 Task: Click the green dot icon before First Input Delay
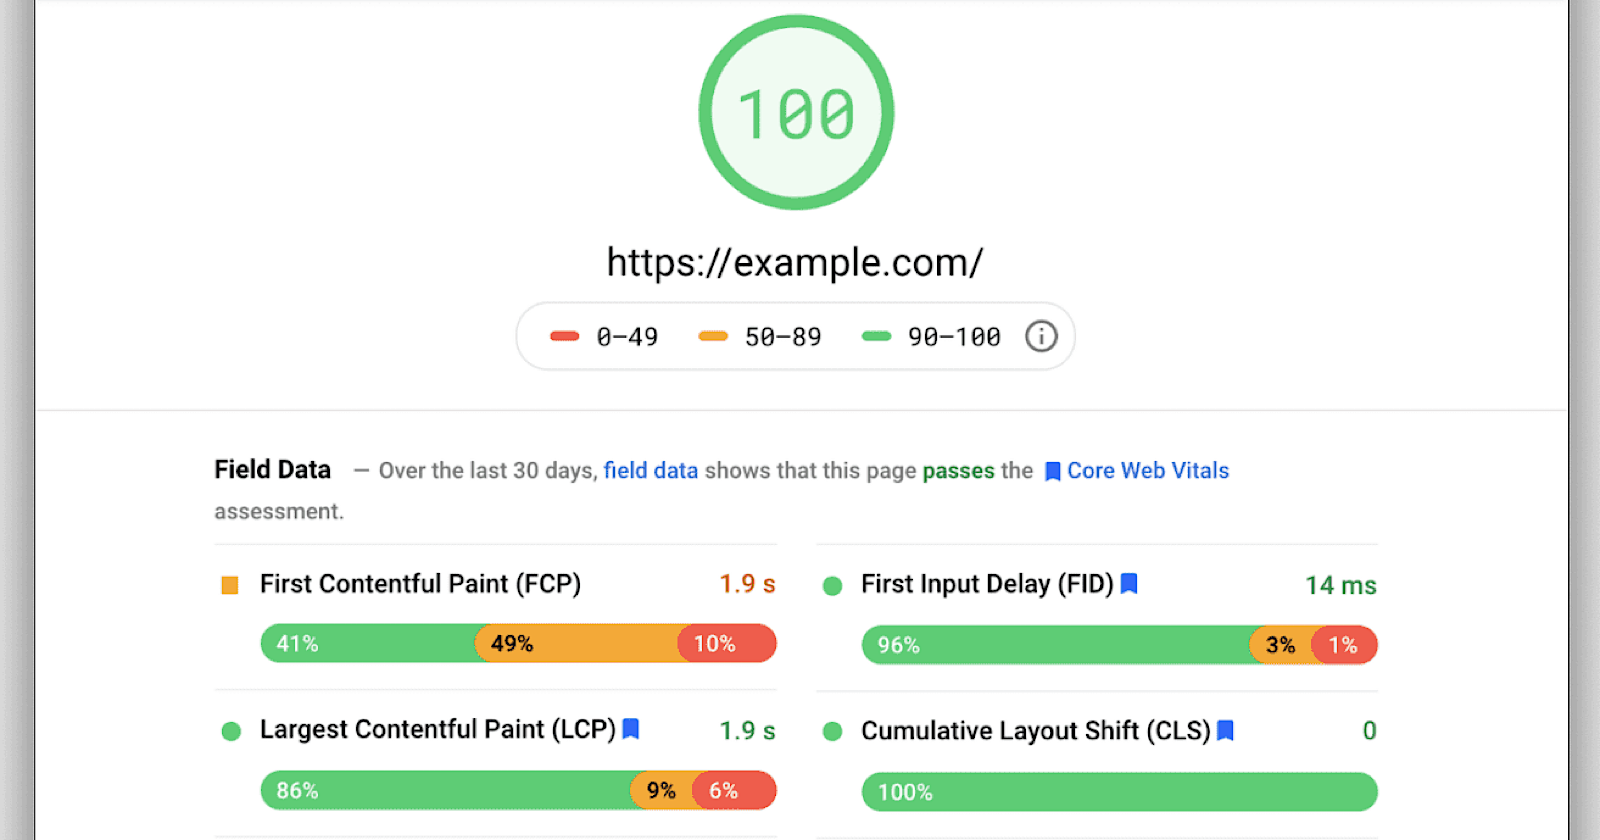pyautogui.click(x=832, y=584)
